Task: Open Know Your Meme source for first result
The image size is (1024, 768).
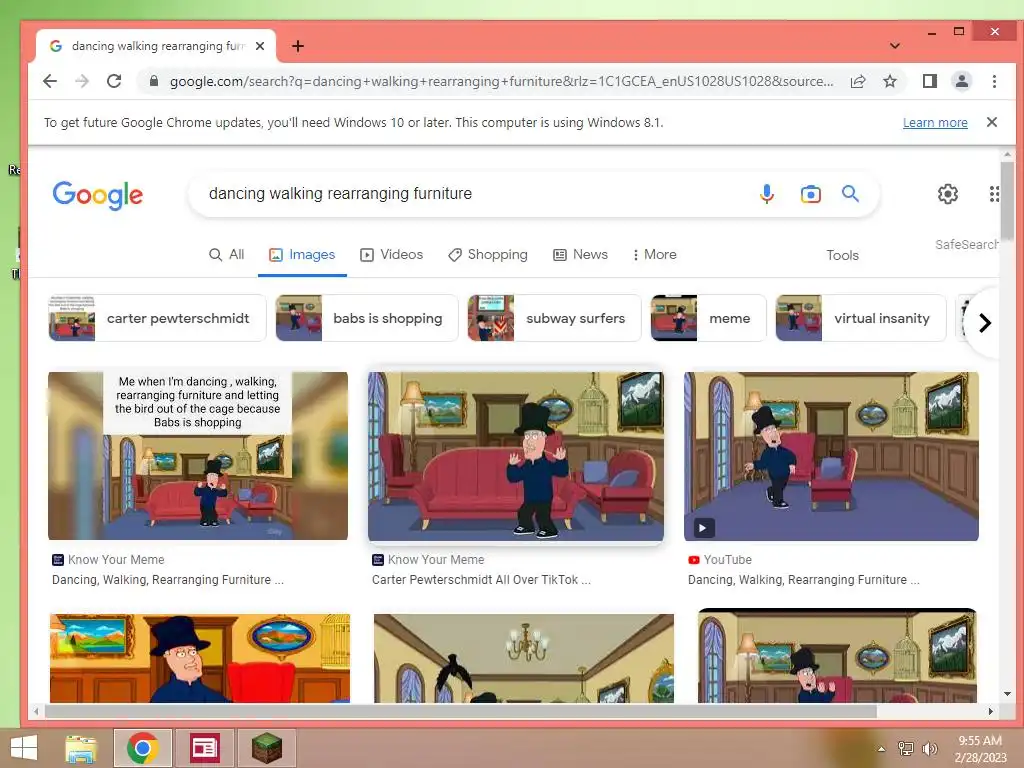Action: tap(108, 560)
